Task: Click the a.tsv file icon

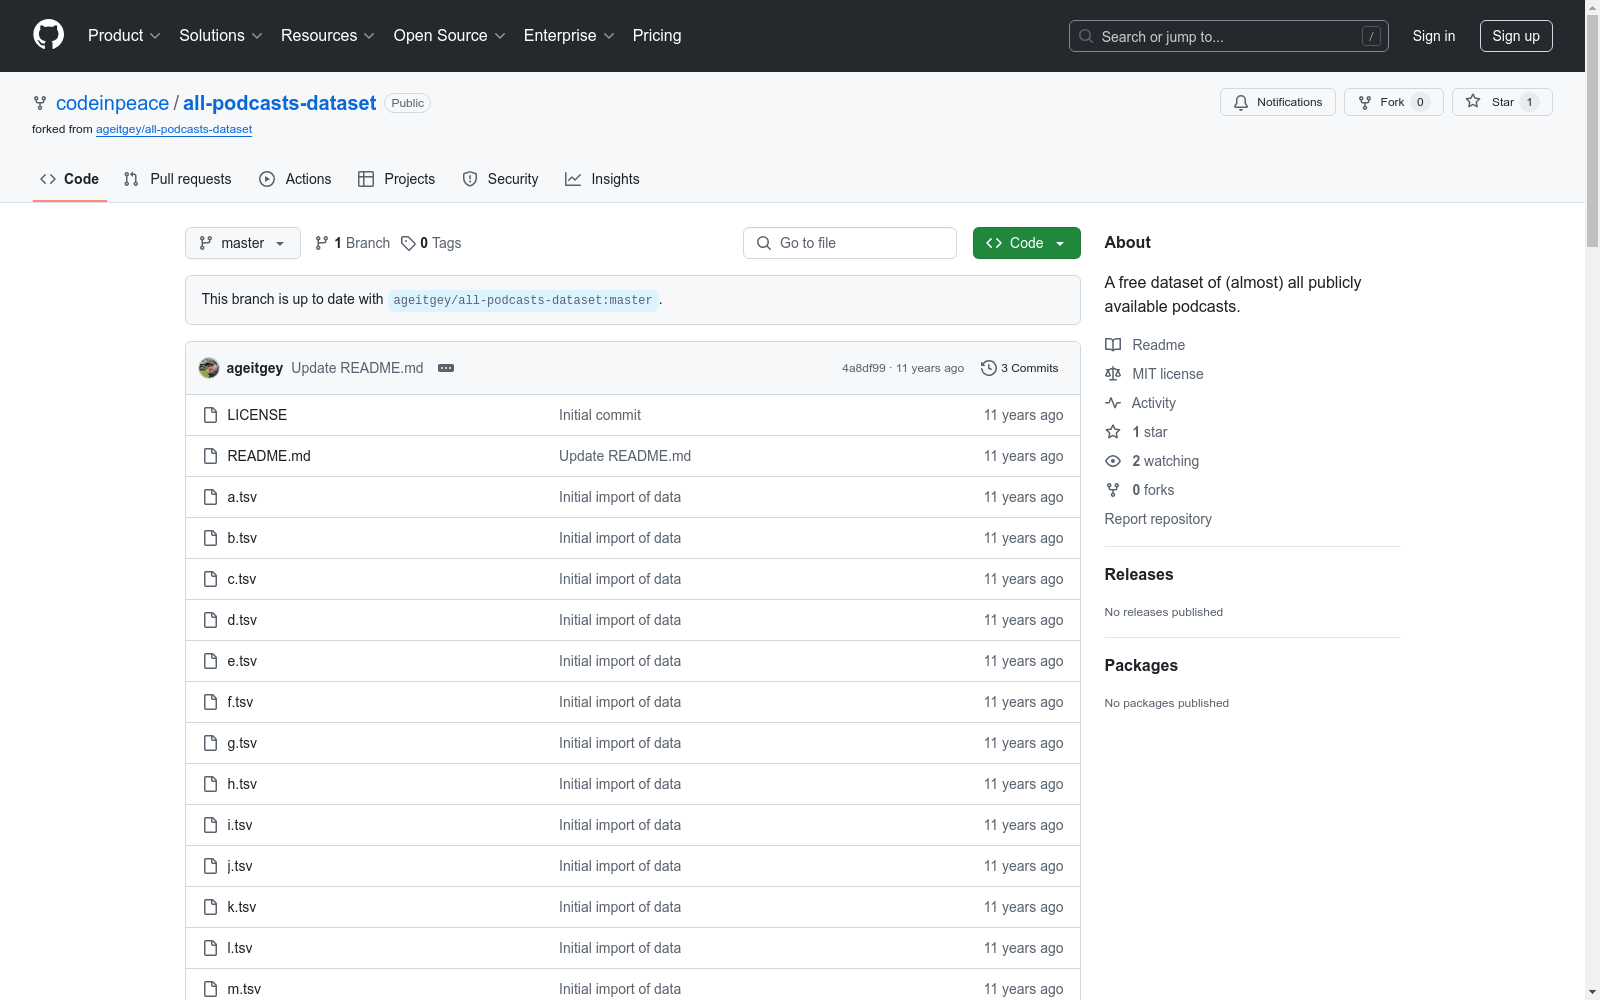Action: tap(210, 497)
